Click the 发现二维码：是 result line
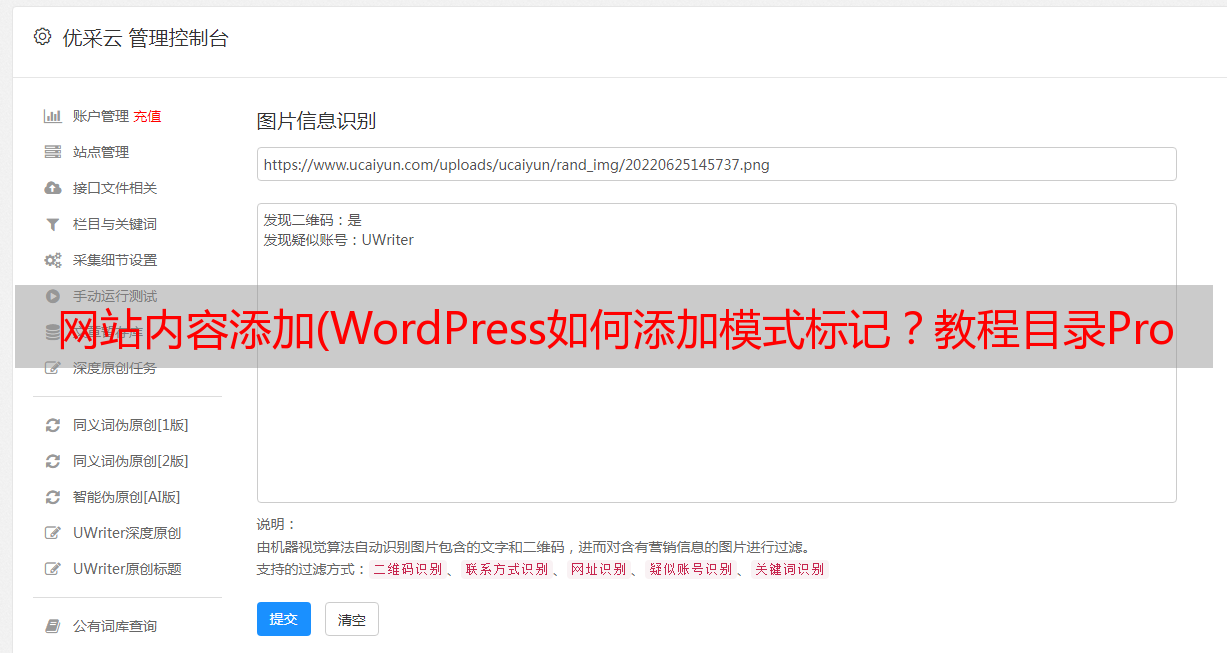Viewport: 1227px width, 653px height. click(313, 220)
